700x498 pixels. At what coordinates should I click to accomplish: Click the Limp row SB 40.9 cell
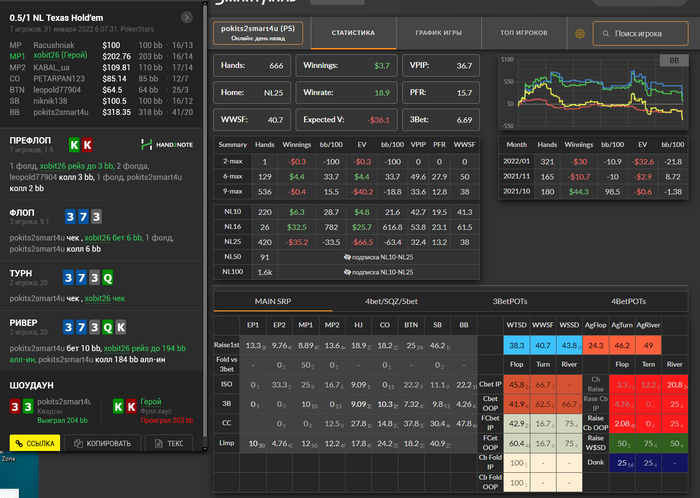(x=438, y=444)
